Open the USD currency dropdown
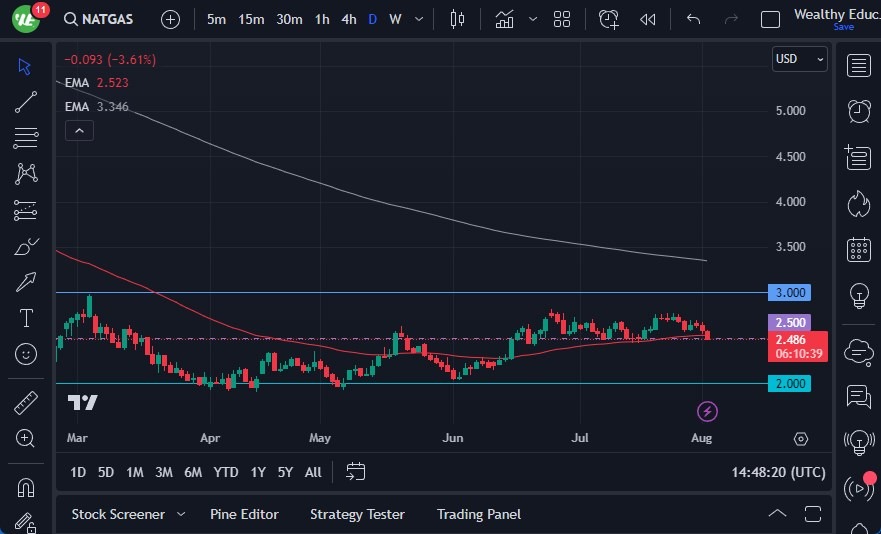The width and height of the screenshot is (881, 534). click(799, 59)
